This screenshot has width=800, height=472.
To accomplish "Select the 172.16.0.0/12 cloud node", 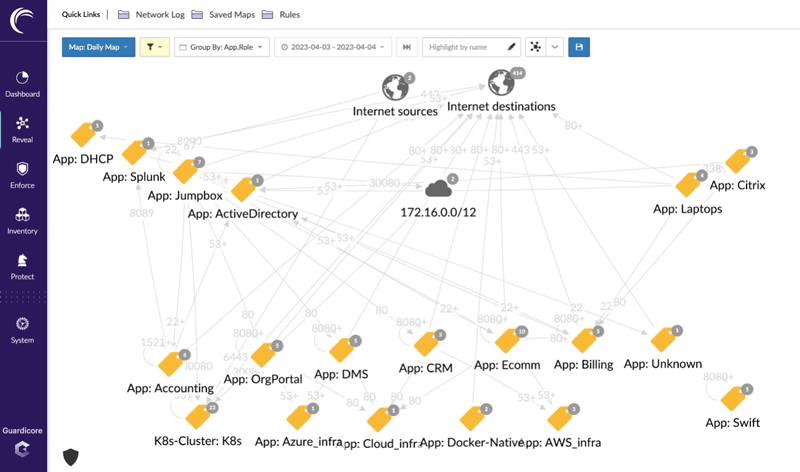I will pyautogui.click(x=438, y=189).
